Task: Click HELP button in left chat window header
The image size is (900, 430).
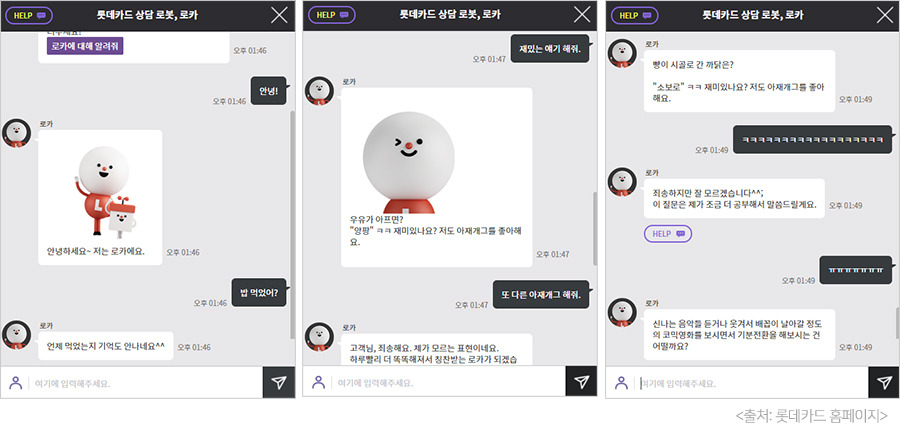Action: 29,15
